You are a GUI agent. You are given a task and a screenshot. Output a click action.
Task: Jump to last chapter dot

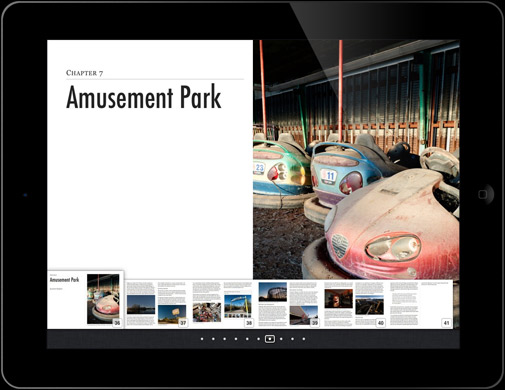[x=304, y=339]
